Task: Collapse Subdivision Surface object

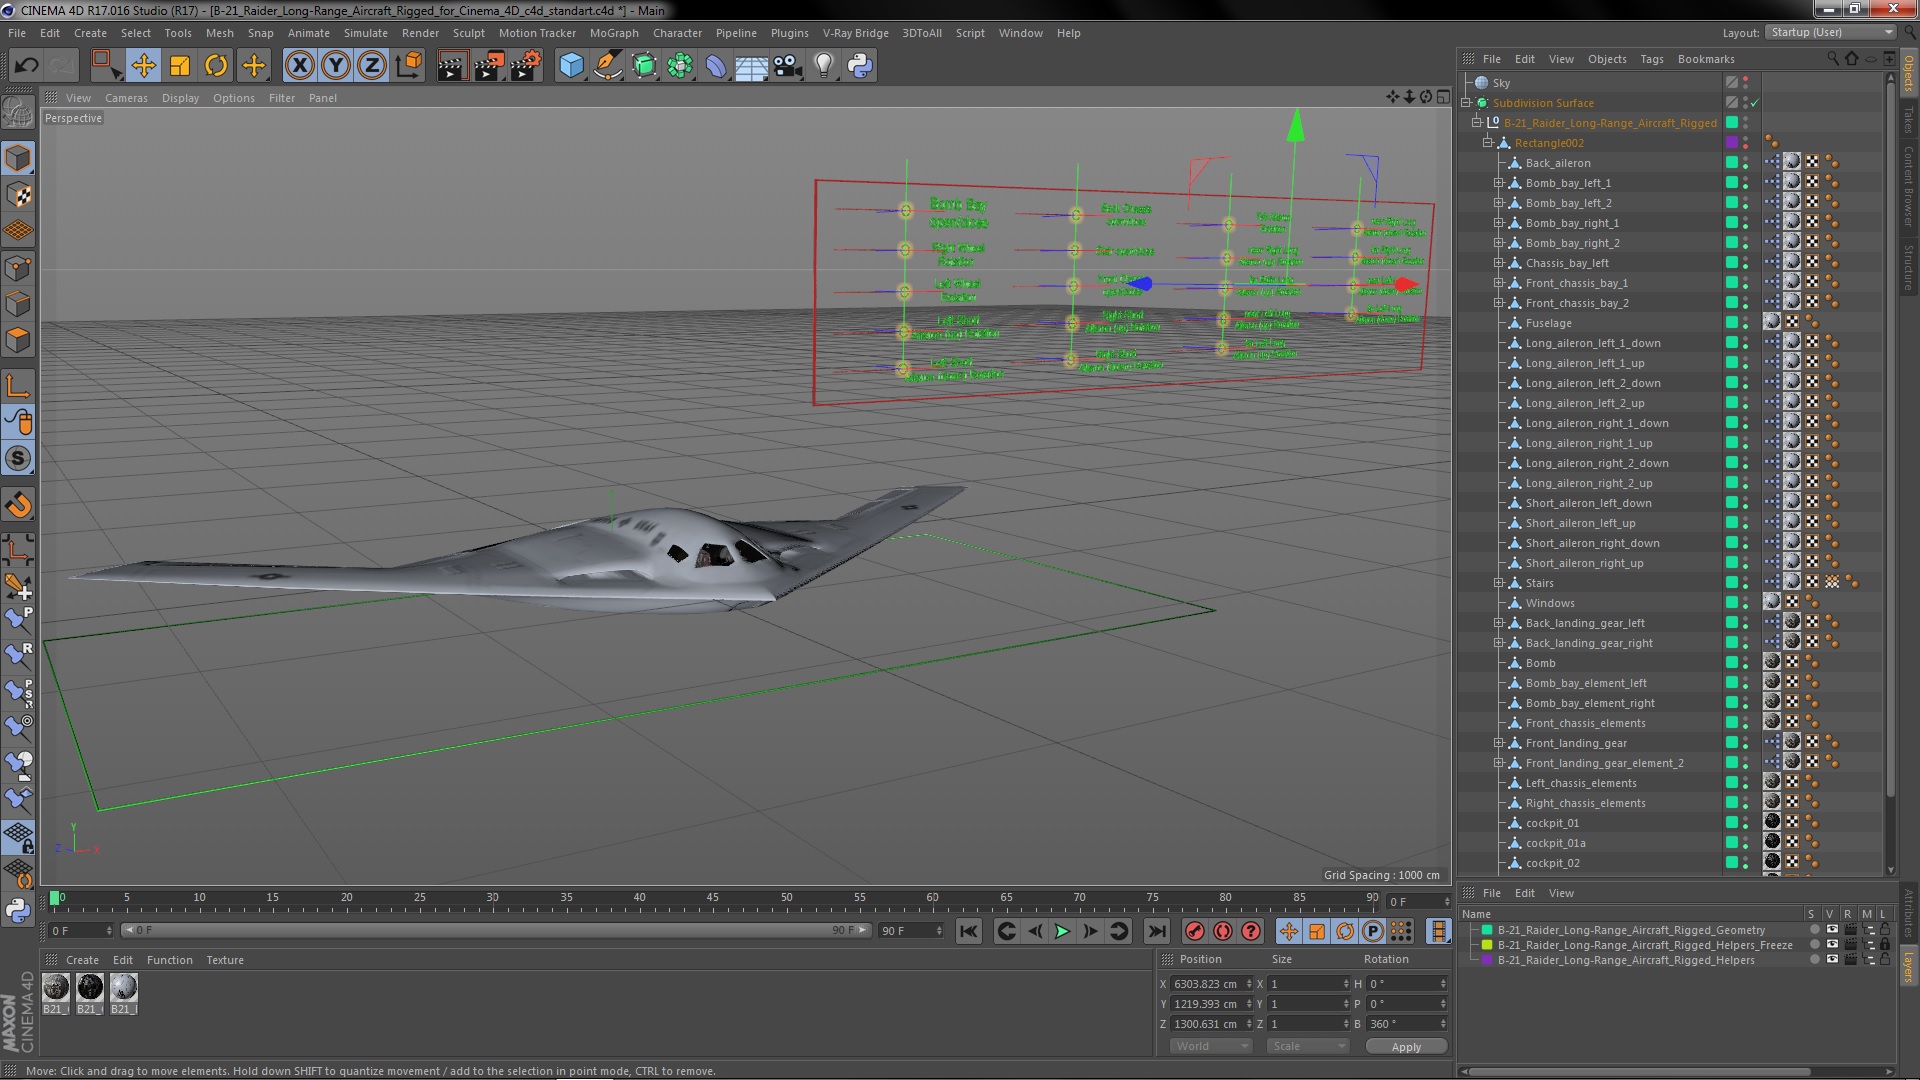Action: (x=1466, y=103)
